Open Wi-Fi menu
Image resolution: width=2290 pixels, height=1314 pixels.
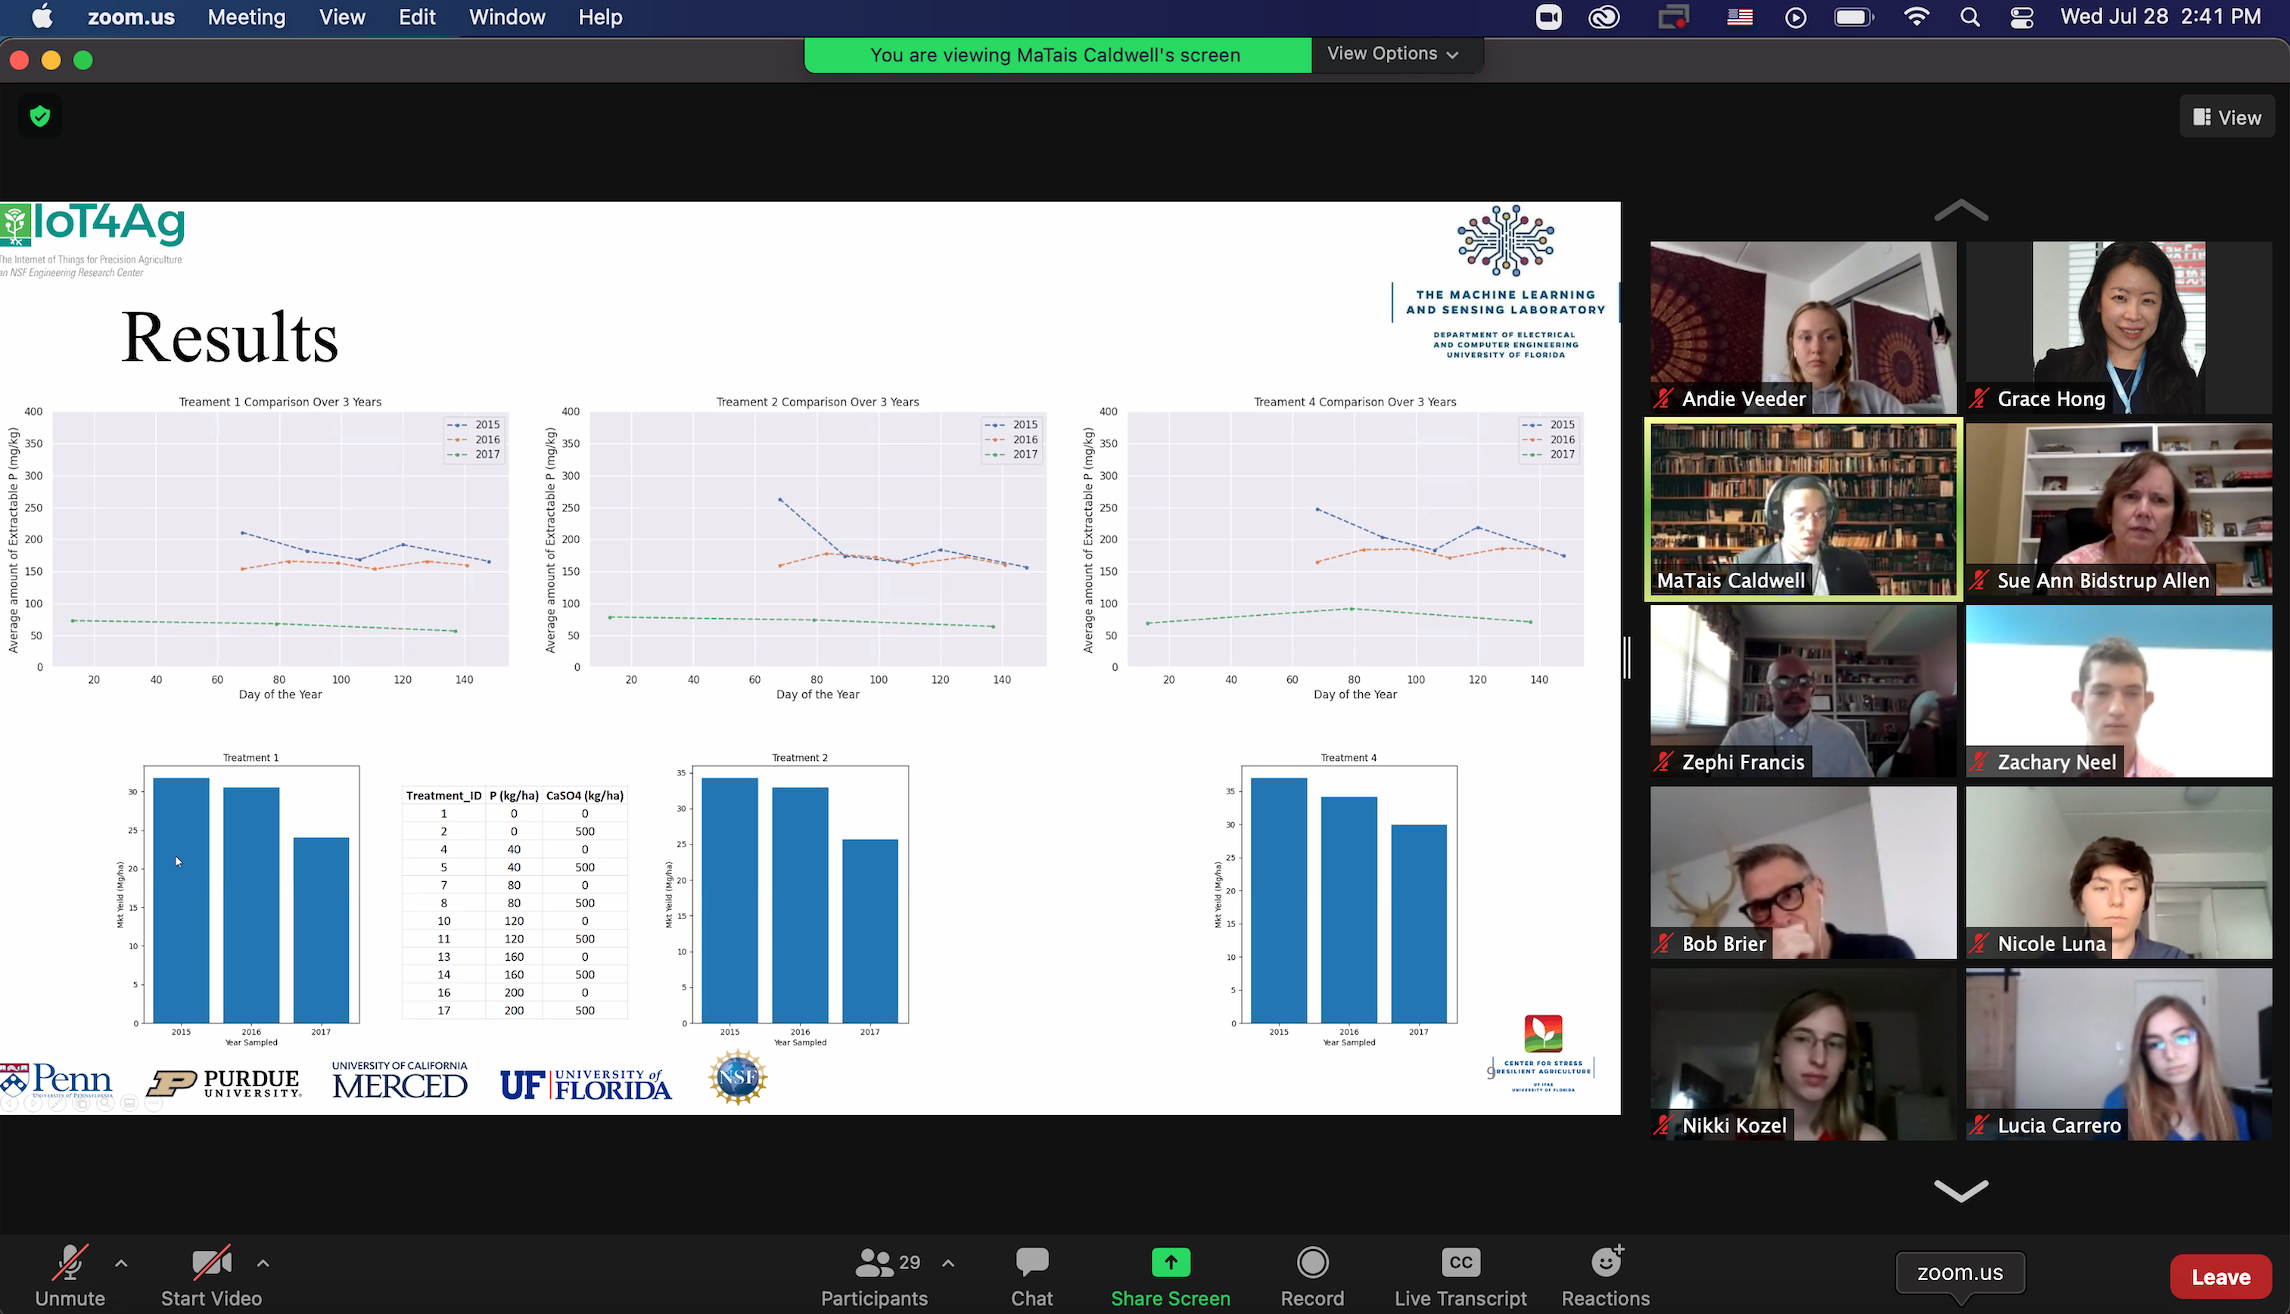1916,17
